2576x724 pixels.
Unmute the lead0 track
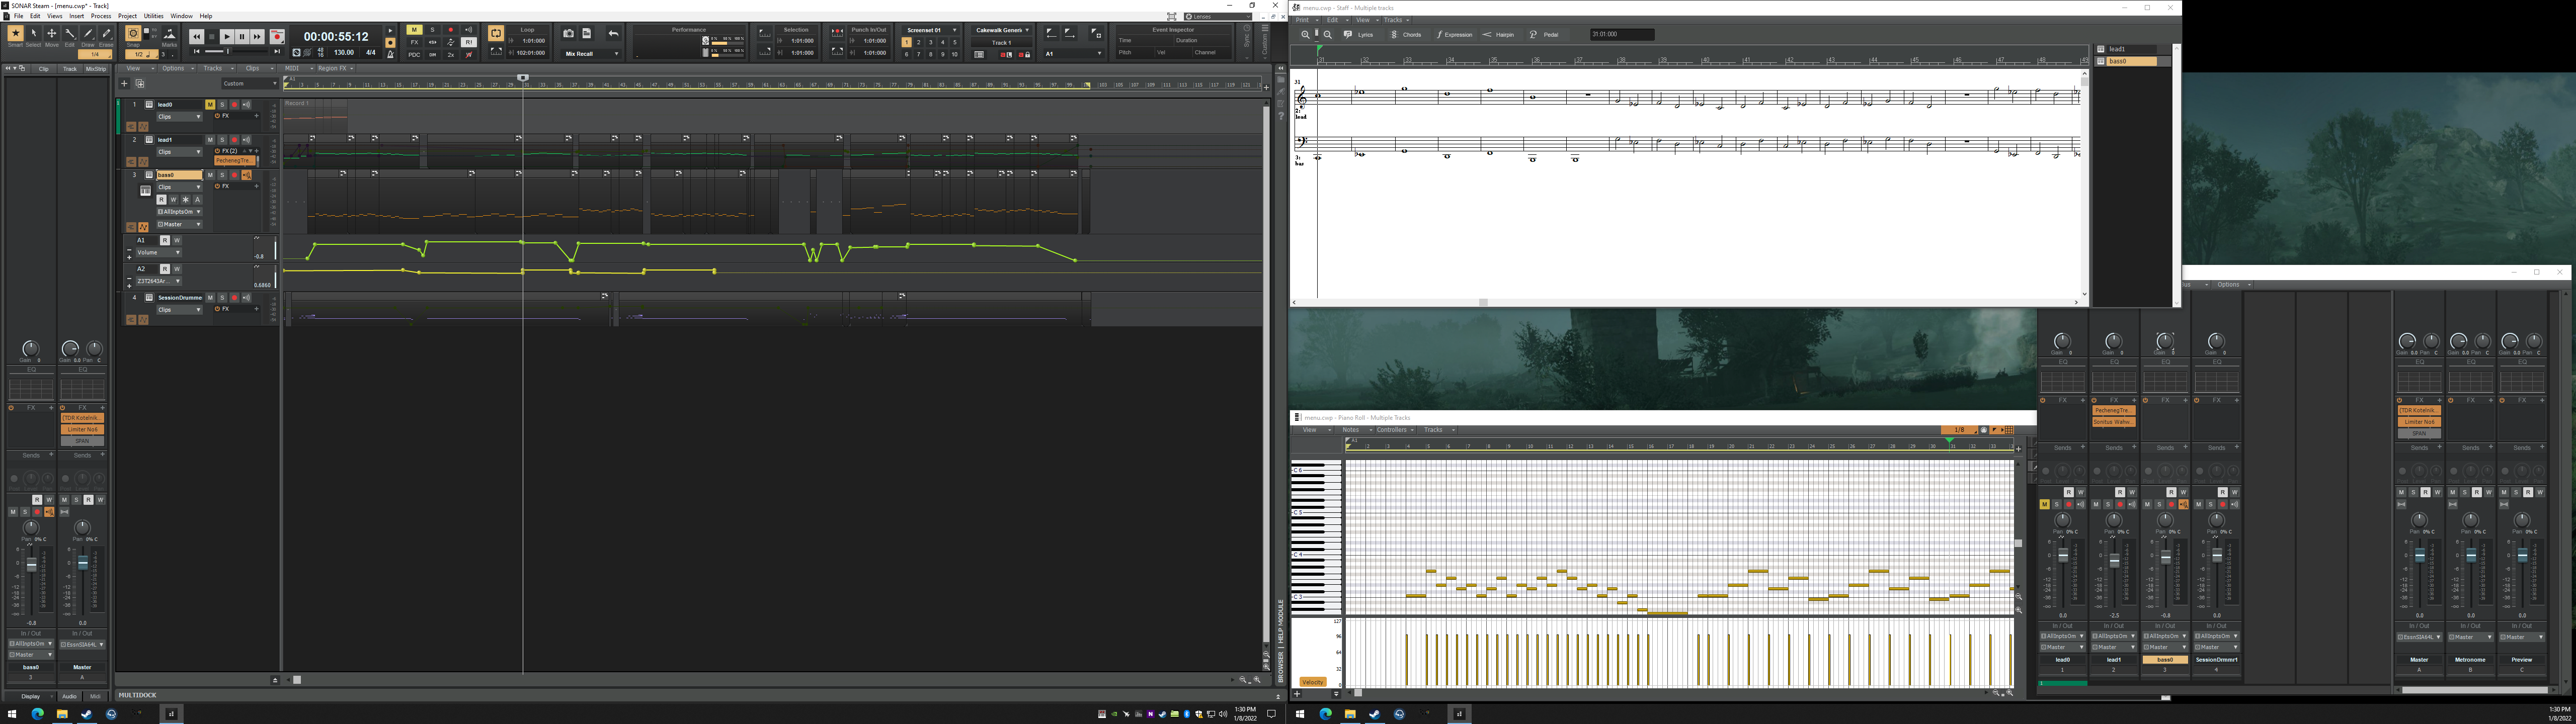click(x=210, y=104)
